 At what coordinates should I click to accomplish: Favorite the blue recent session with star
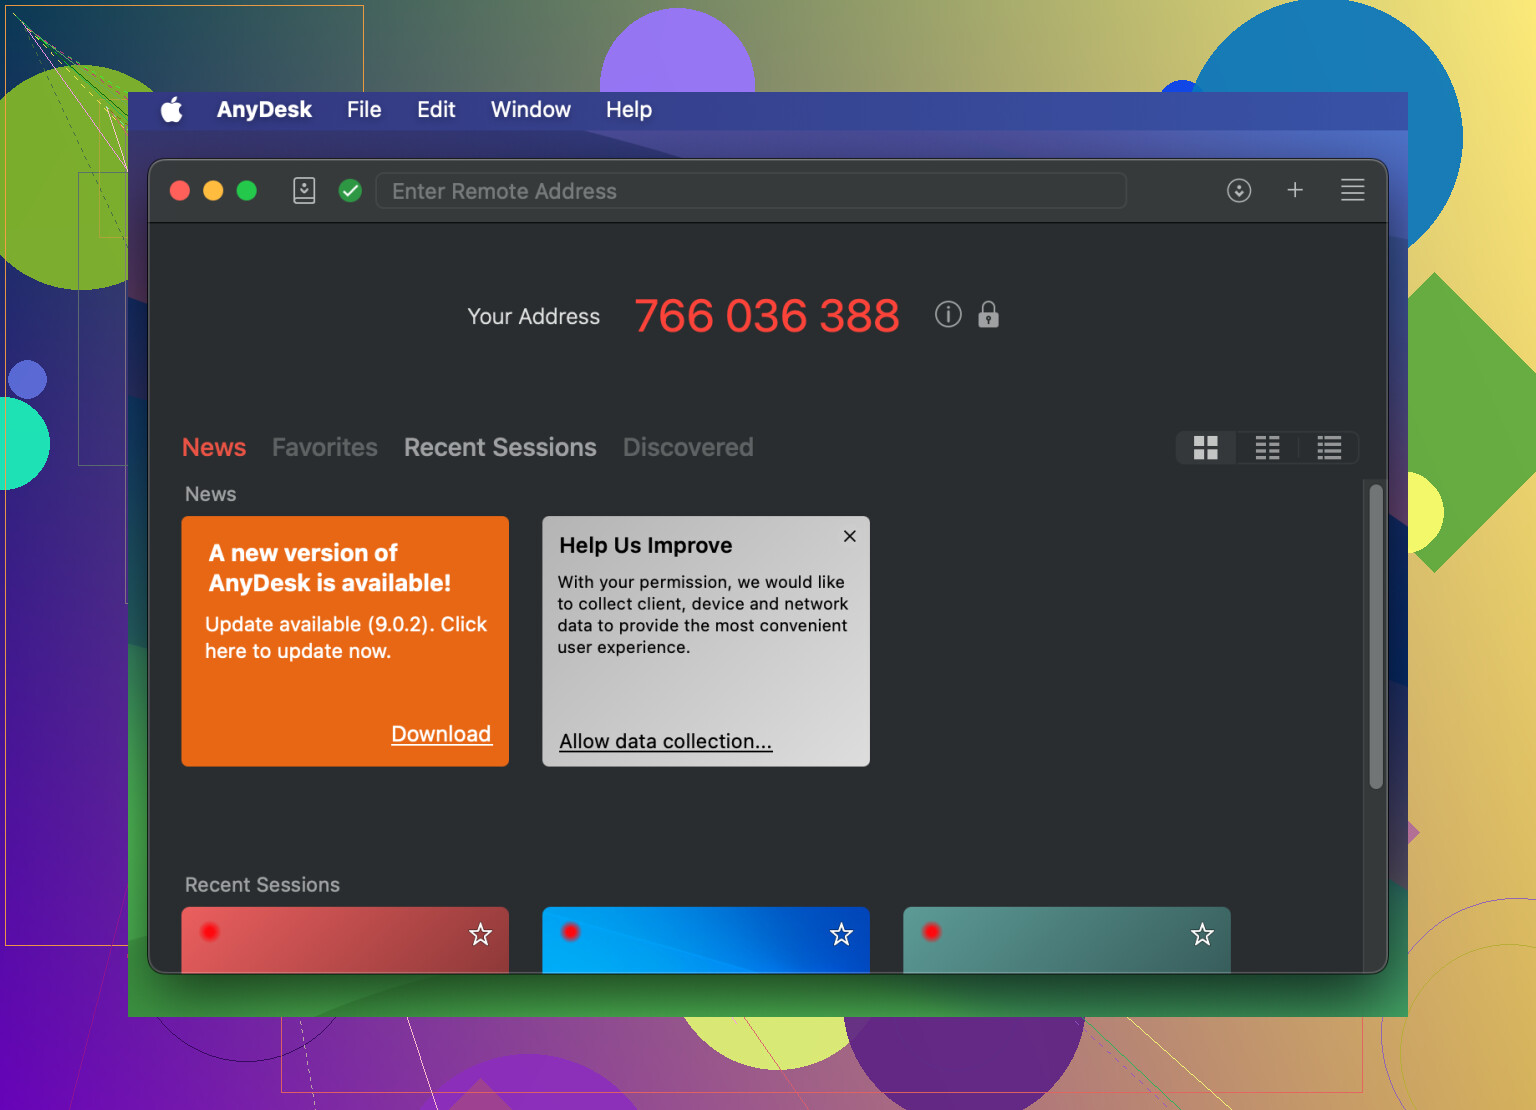coord(842,935)
